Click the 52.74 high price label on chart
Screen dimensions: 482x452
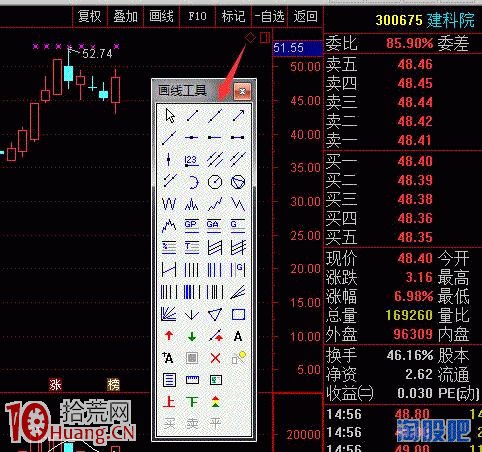click(x=97, y=54)
